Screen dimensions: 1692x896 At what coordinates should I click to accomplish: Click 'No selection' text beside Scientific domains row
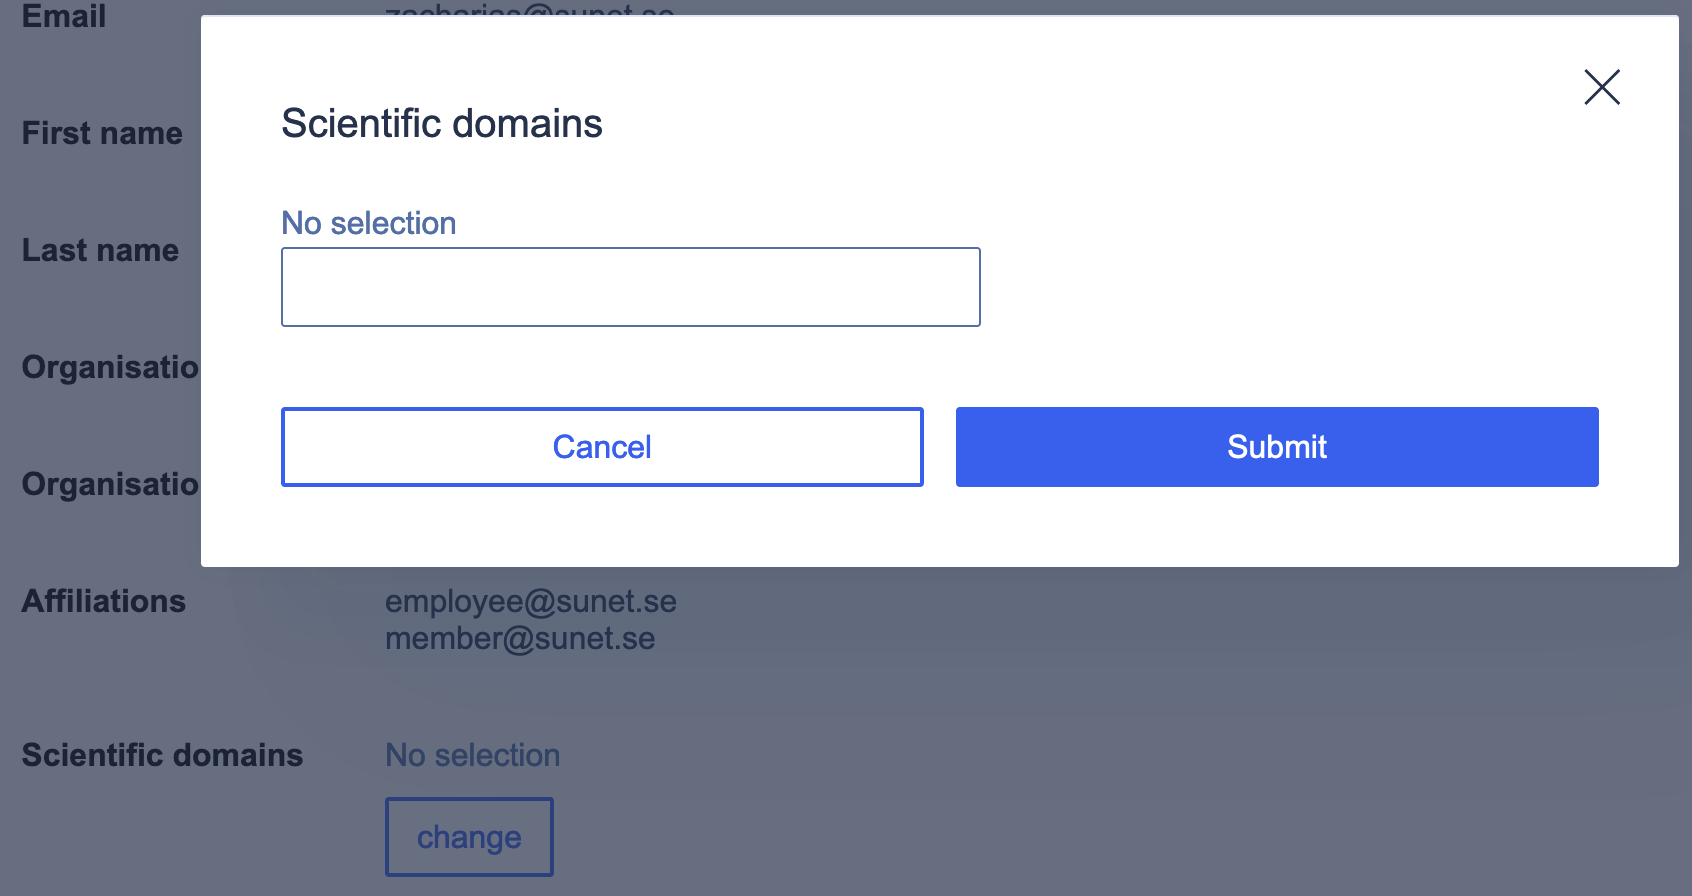pos(472,755)
